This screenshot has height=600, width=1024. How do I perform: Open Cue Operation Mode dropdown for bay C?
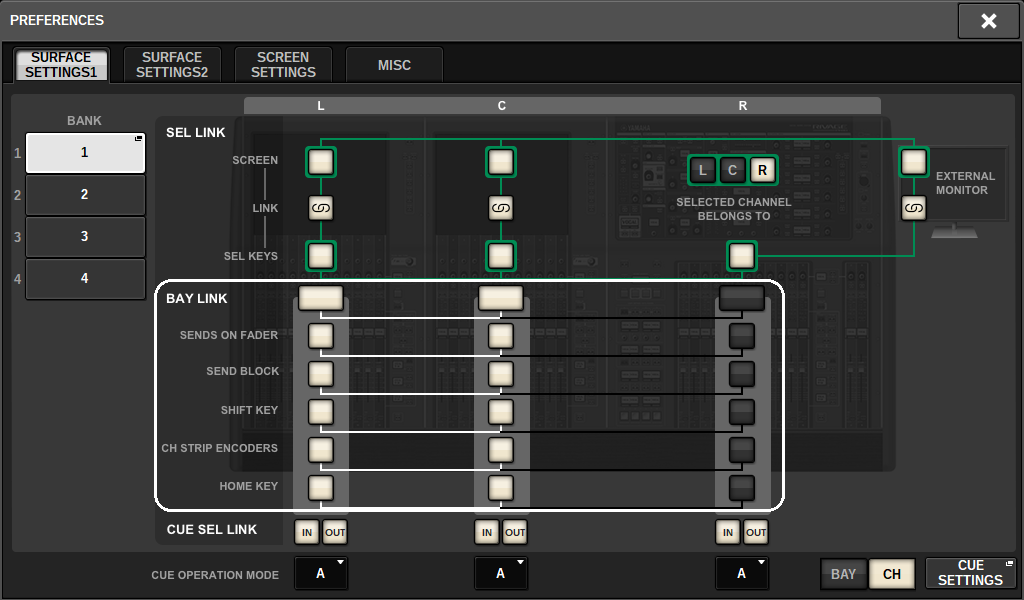pyautogui.click(x=501, y=573)
